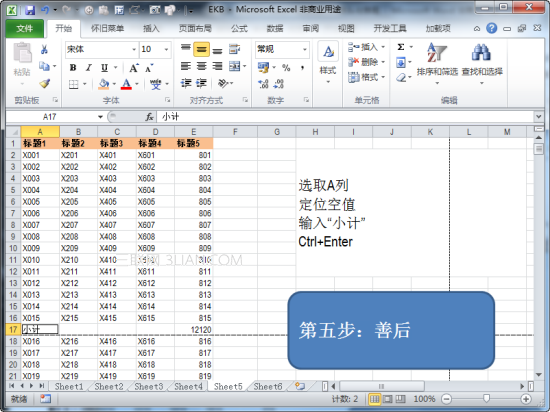Toggle top vertical alignment
The height and width of the screenshot is (412, 550).
click(186, 49)
